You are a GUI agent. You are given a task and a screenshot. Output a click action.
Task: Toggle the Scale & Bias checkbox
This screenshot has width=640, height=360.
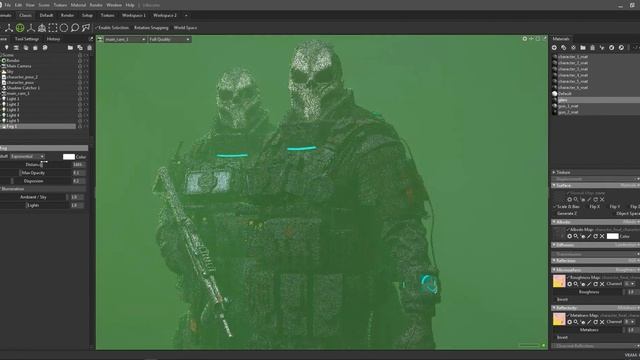(x=555, y=207)
